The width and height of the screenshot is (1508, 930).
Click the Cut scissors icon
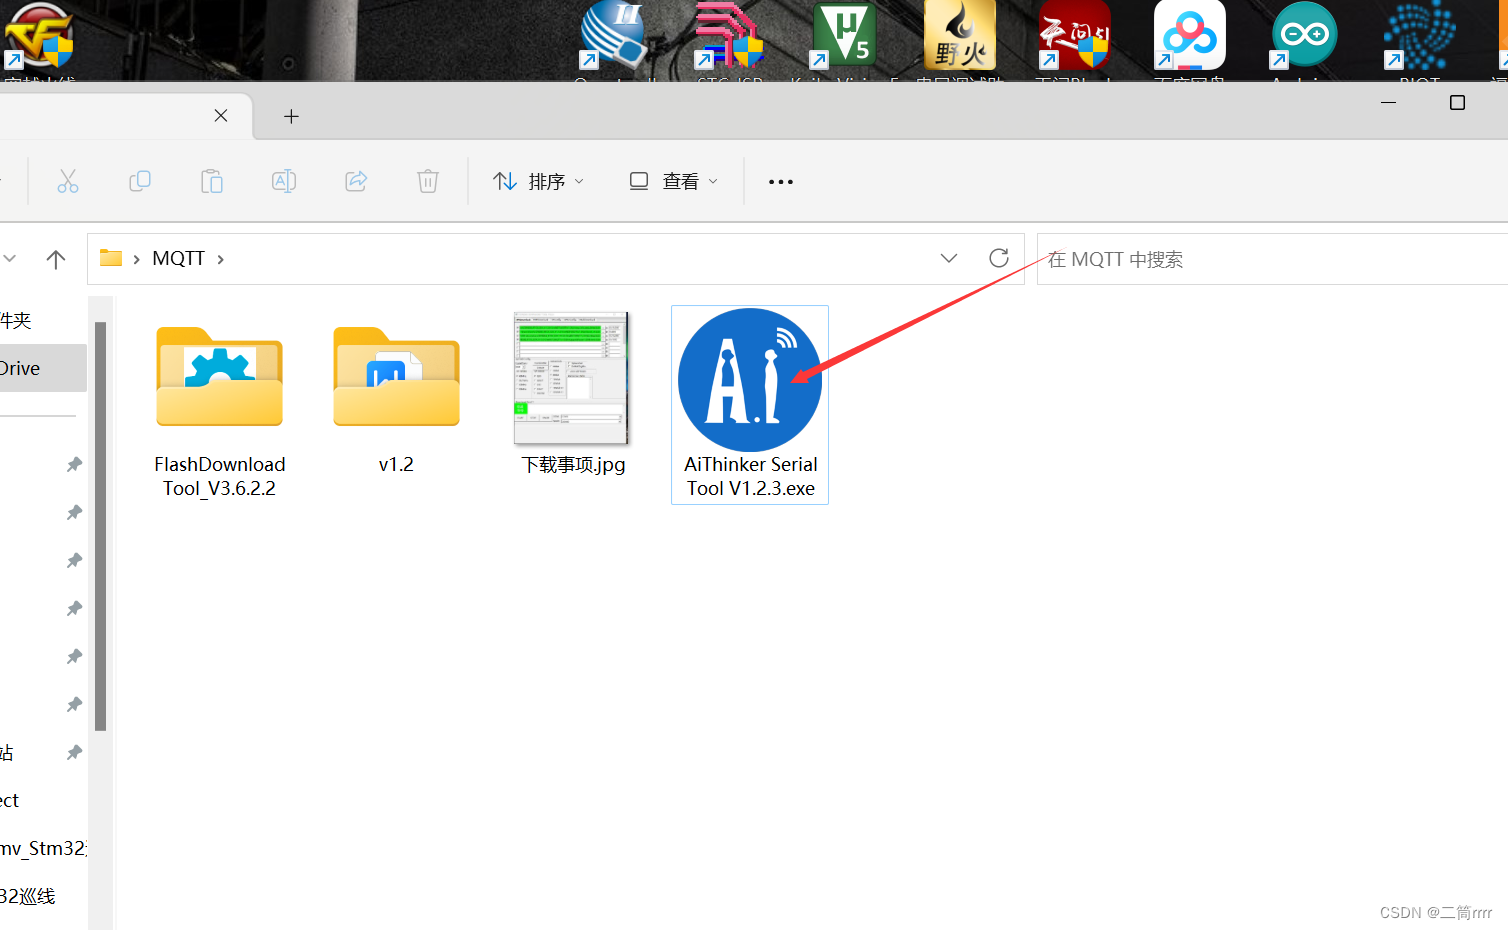pos(68,181)
